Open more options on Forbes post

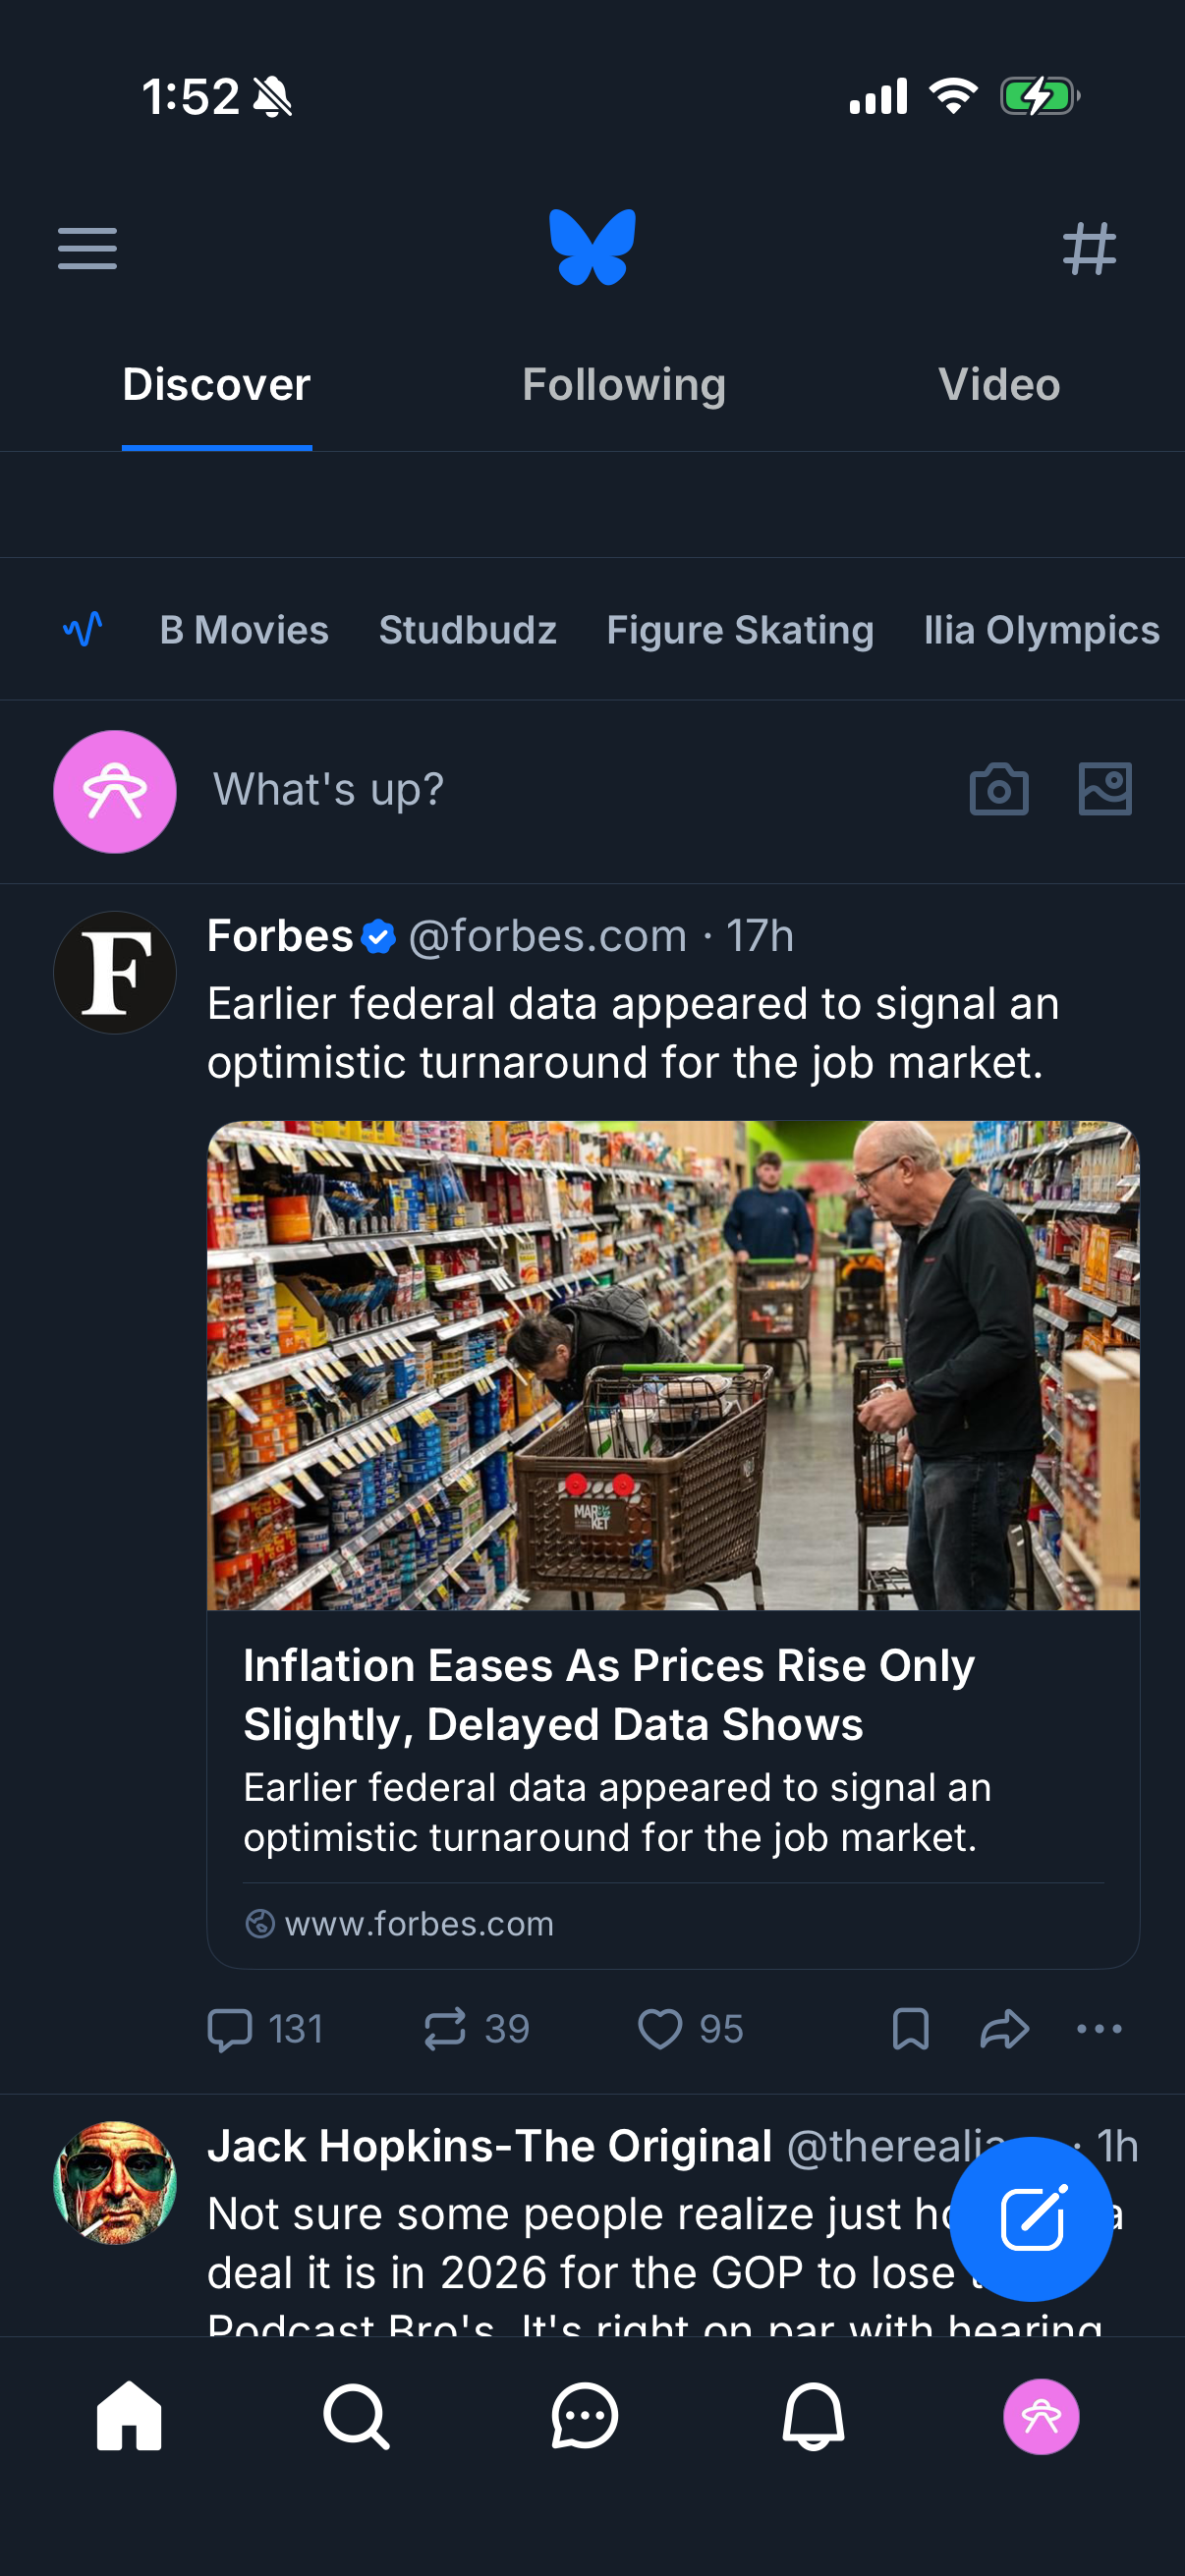(1099, 2029)
